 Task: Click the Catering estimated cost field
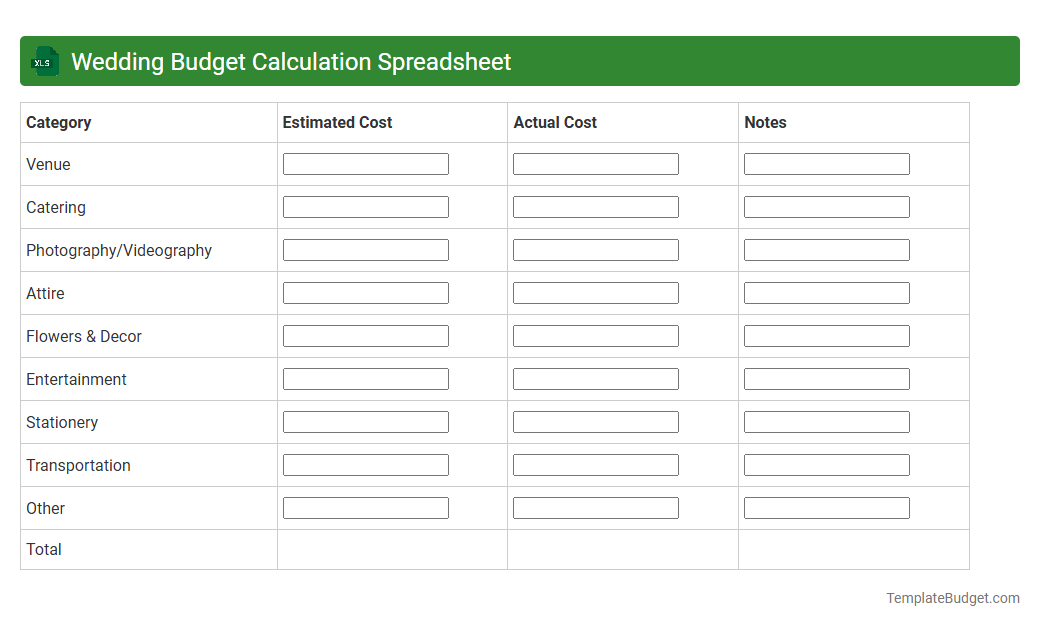[365, 206]
